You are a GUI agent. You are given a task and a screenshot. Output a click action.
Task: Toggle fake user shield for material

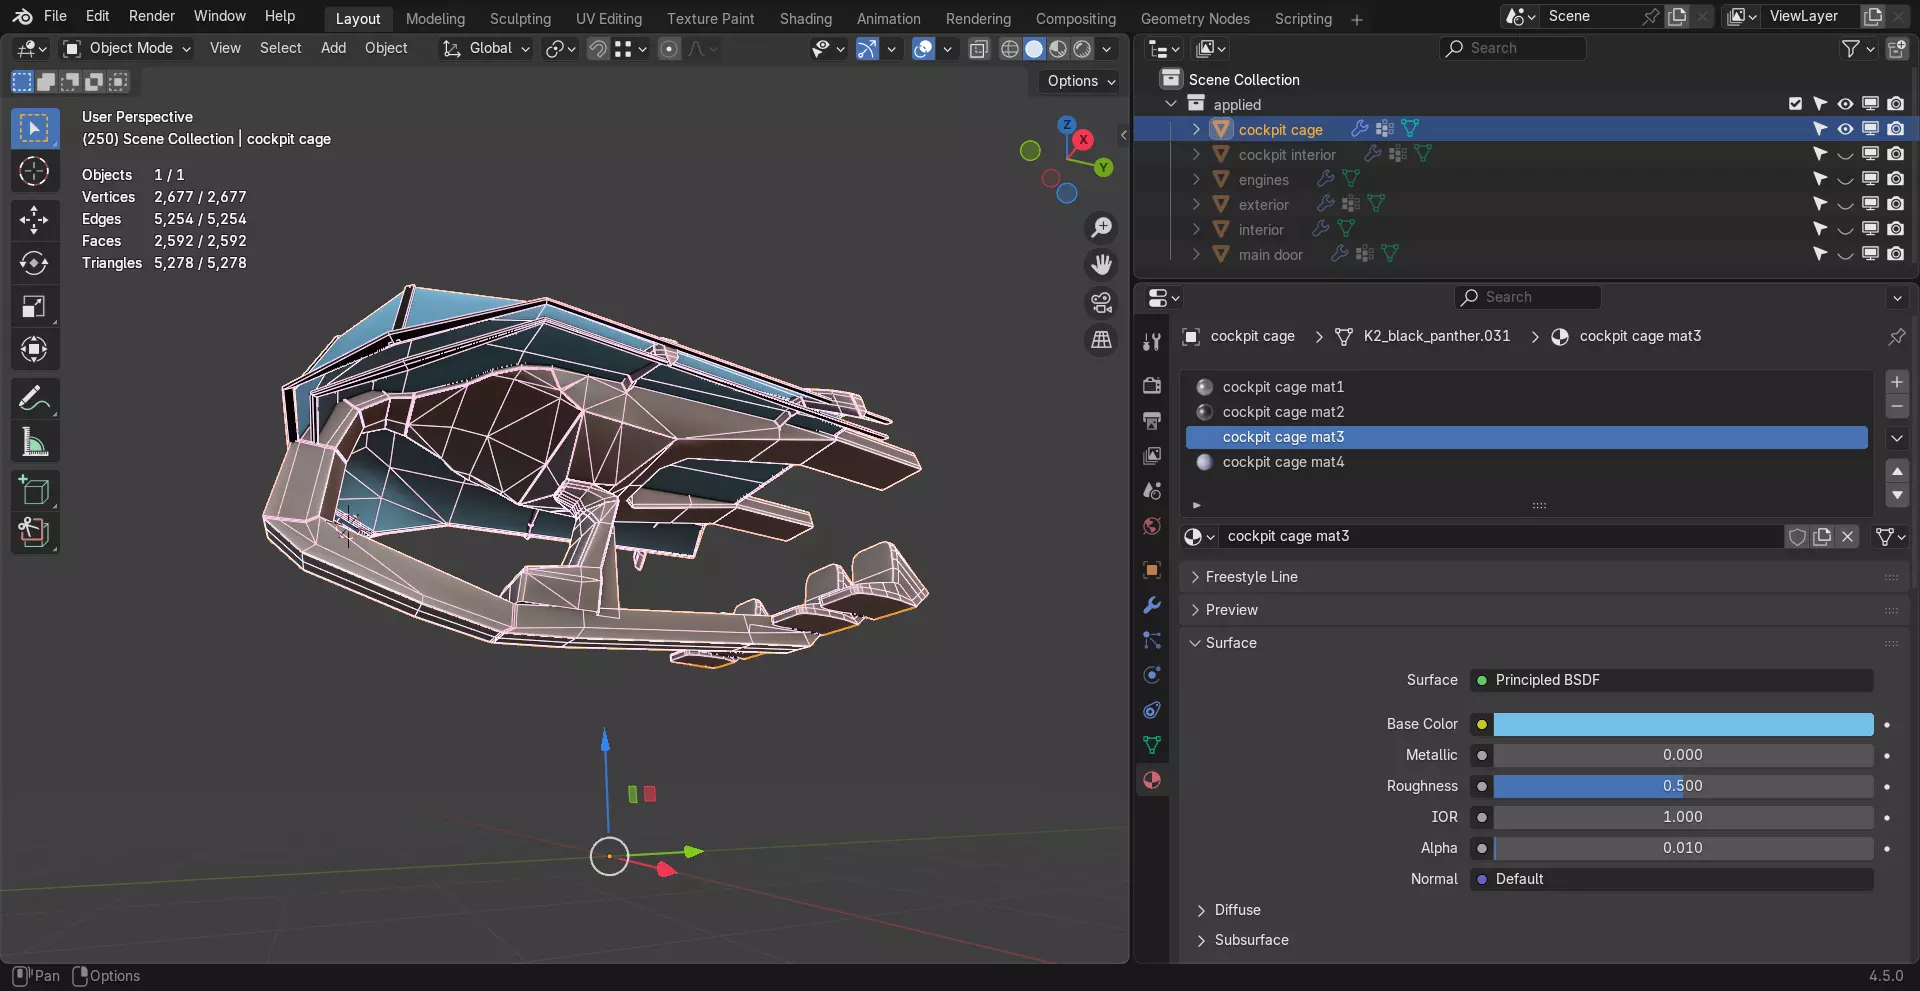pyautogui.click(x=1797, y=537)
